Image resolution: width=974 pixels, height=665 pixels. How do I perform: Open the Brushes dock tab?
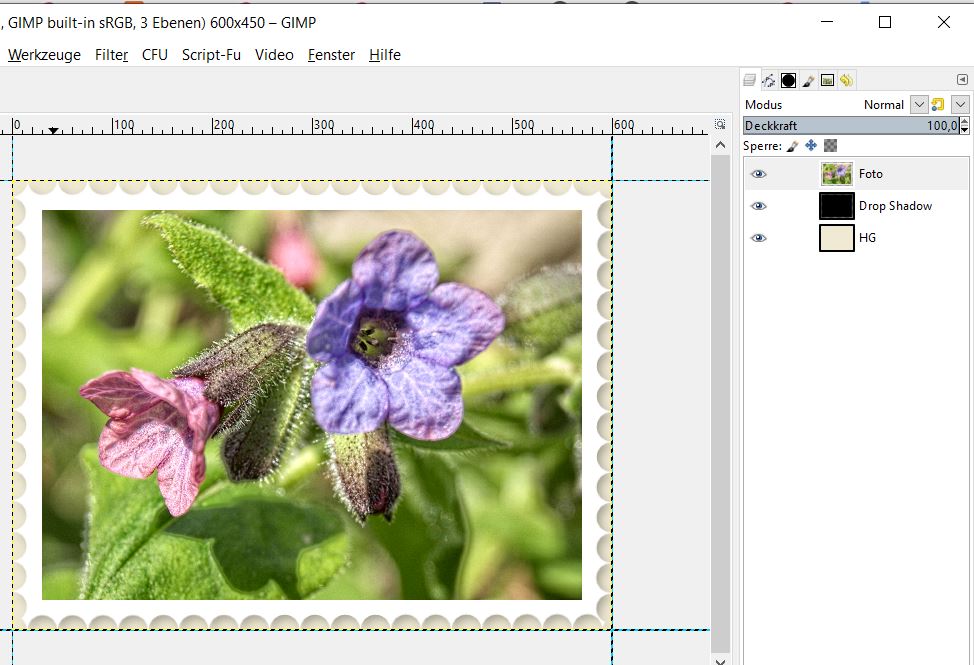(x=808, y=81)
